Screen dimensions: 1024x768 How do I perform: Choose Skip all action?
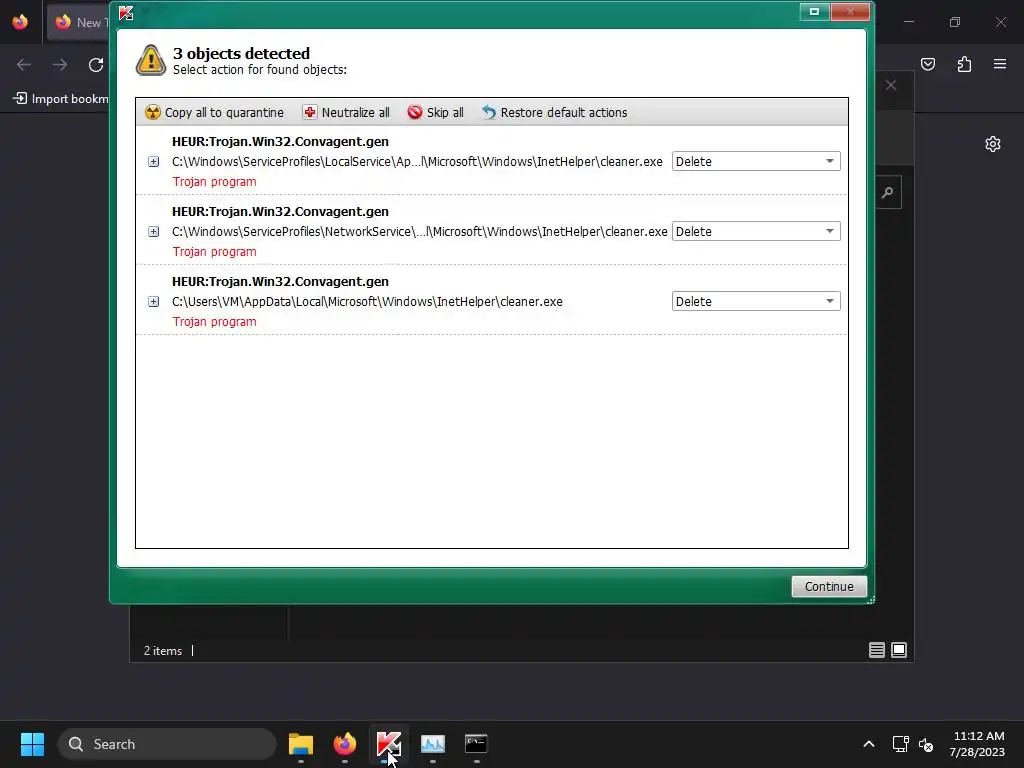(x=436, y=112)
